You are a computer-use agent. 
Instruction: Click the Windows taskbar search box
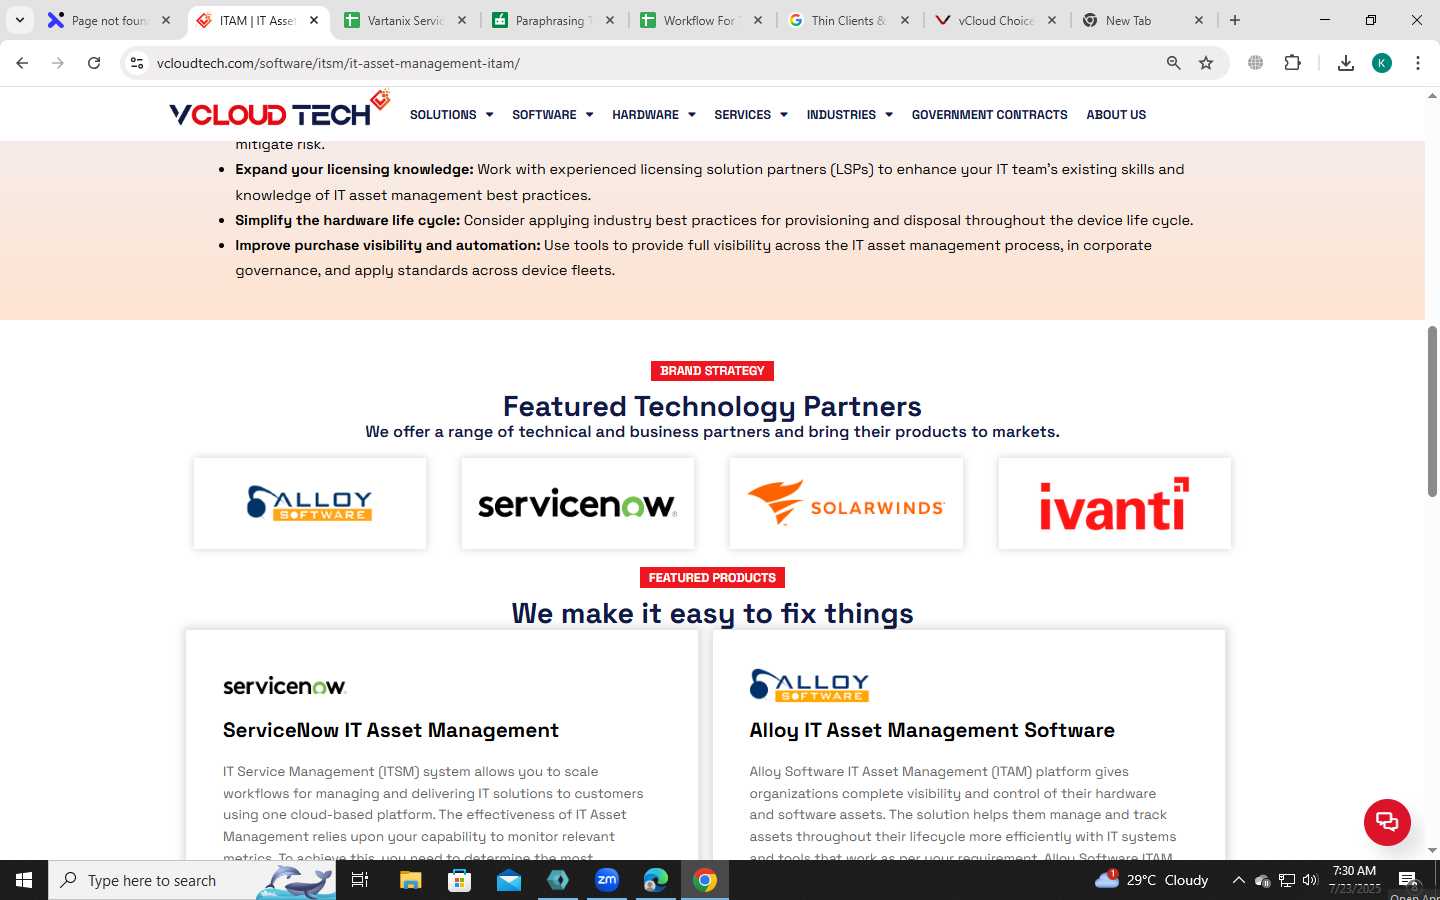point(192,880)
